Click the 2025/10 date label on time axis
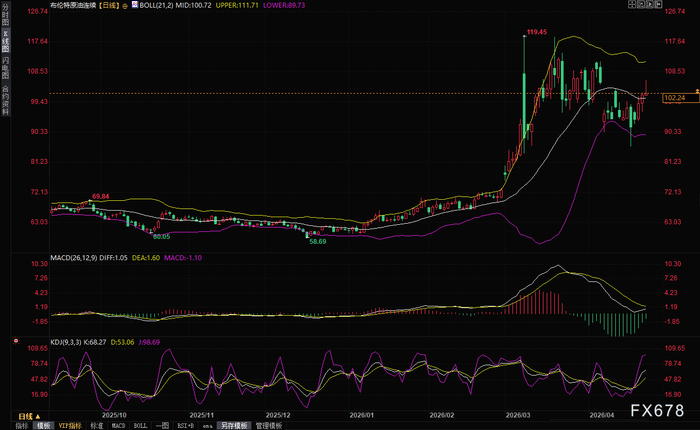Screen dimensions: 700x430 click(114, 415)
